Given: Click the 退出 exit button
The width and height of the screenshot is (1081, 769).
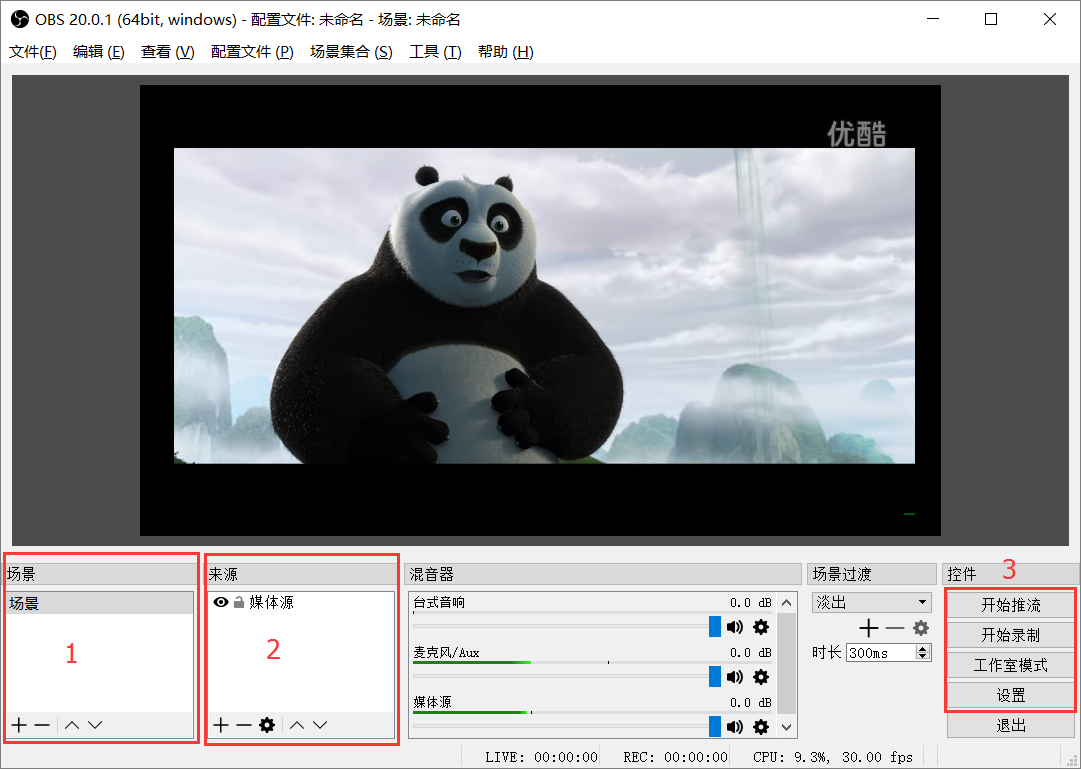Looking at the screenshot, I should (x=1011, y=726).
